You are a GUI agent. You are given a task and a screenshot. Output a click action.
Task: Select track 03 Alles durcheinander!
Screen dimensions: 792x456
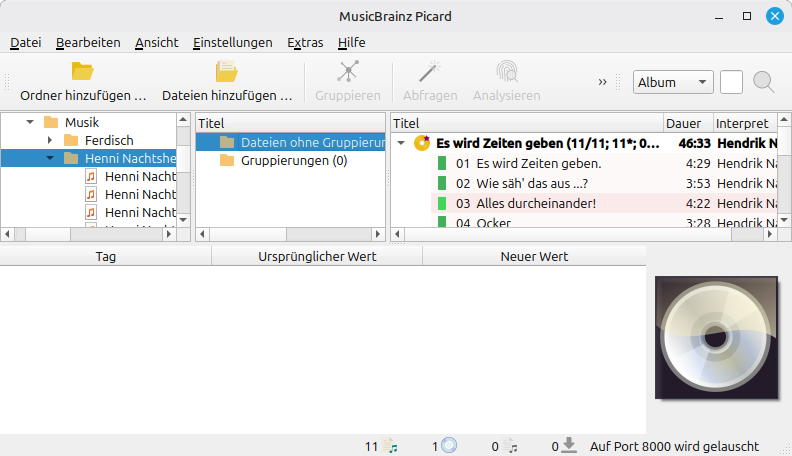pyautogui.click(x=536, y=203)
